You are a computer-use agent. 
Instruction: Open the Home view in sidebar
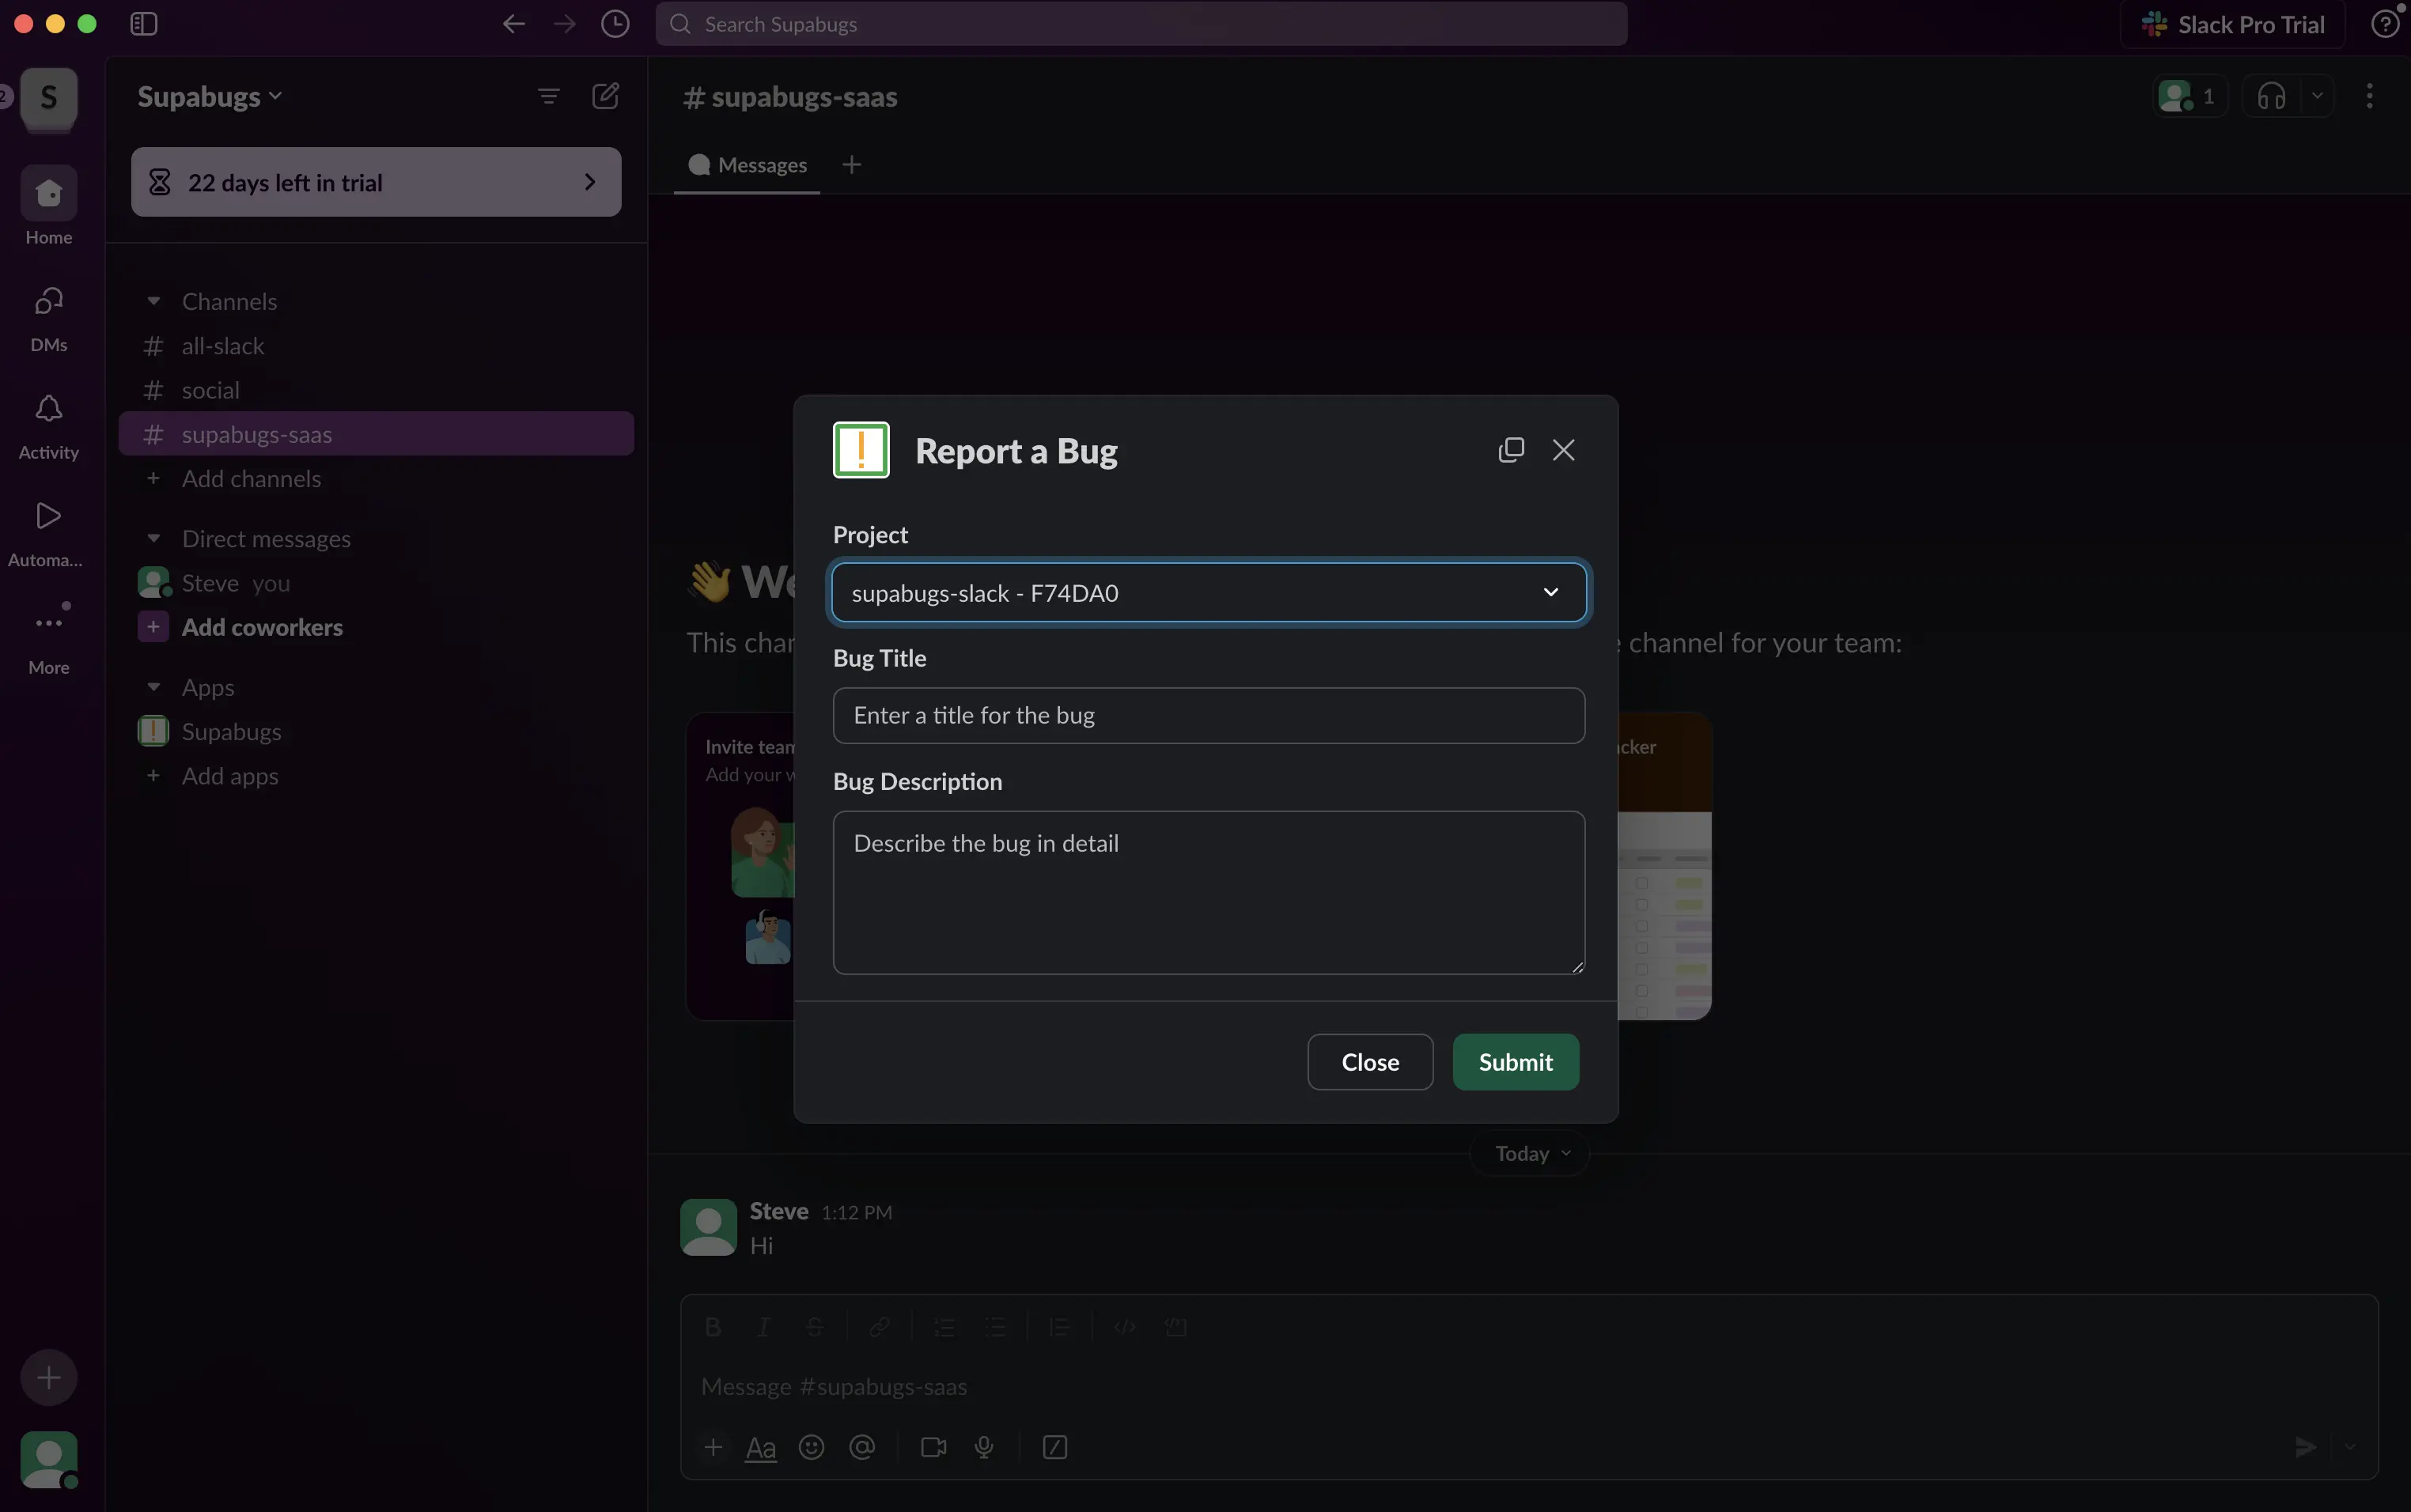tap(49, 206)
